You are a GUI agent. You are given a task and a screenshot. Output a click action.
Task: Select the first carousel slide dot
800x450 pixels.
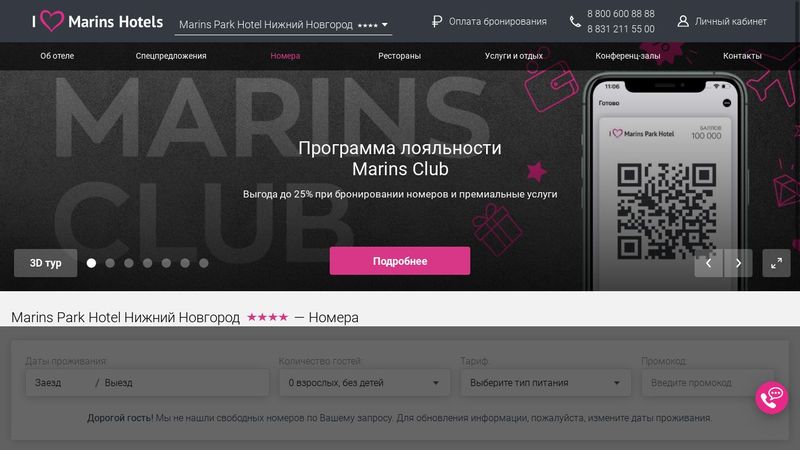(x=91, y=263)
